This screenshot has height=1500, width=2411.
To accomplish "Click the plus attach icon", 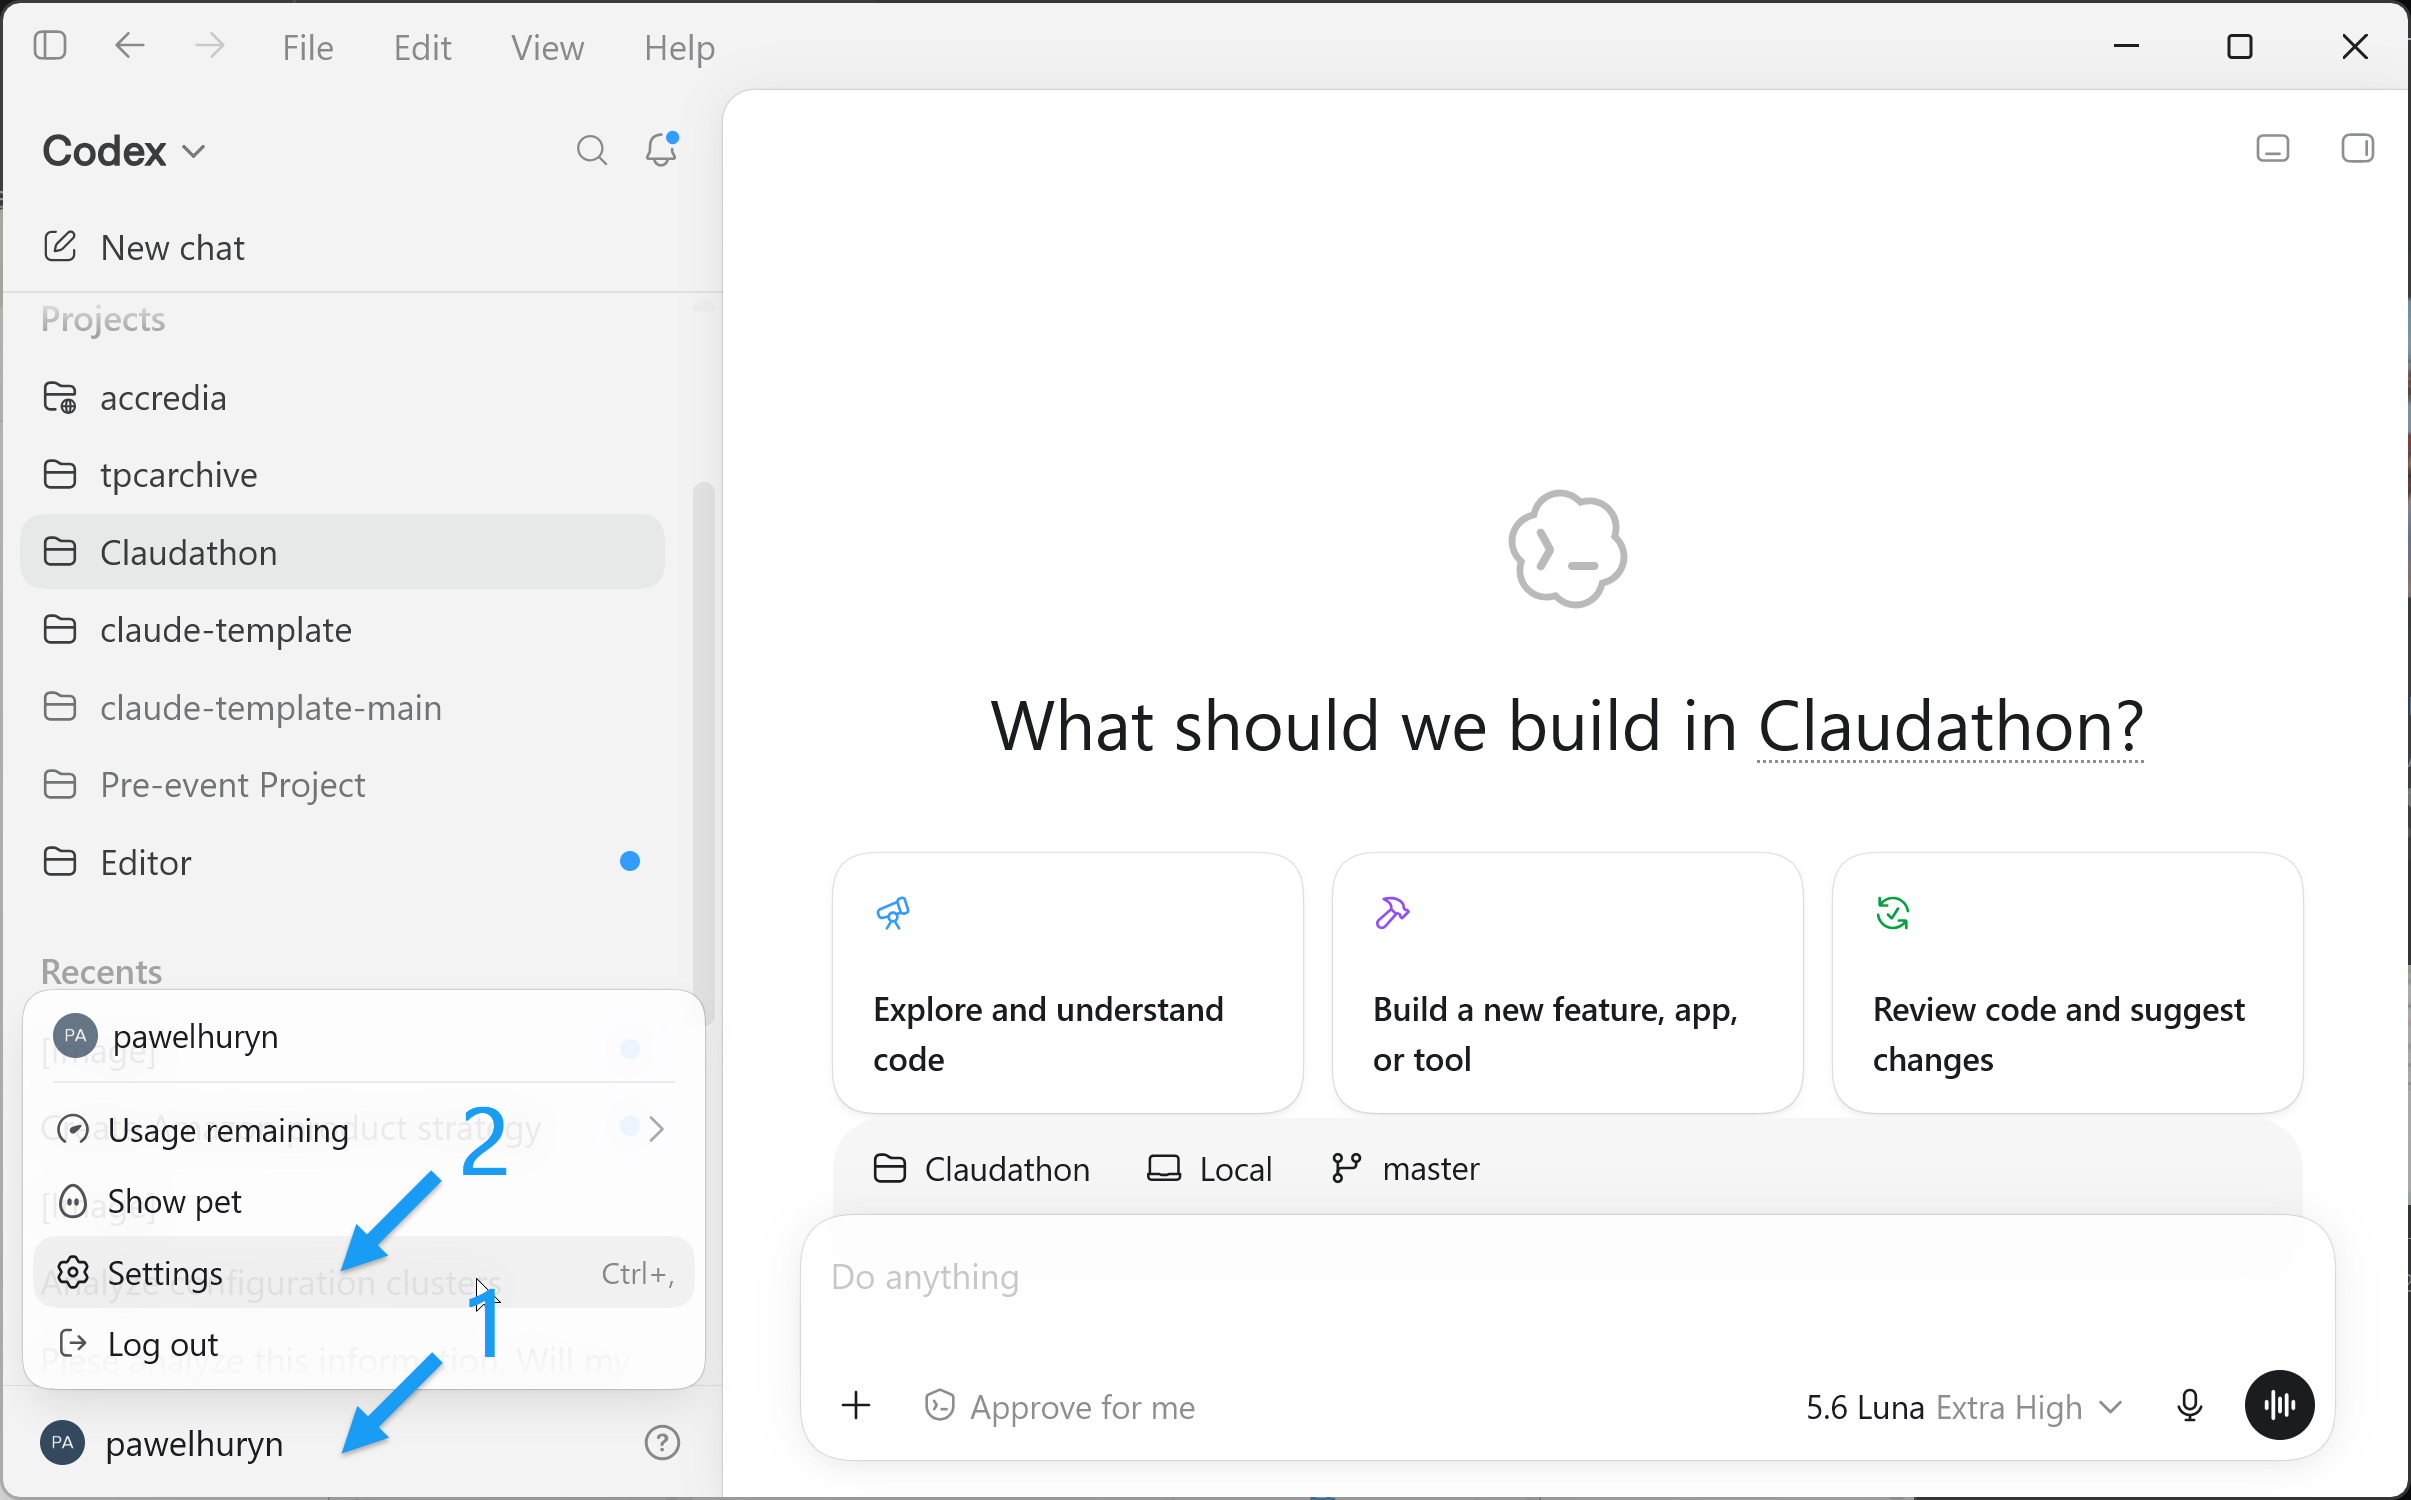I will pyautogui.click(x=856, y=1406).
